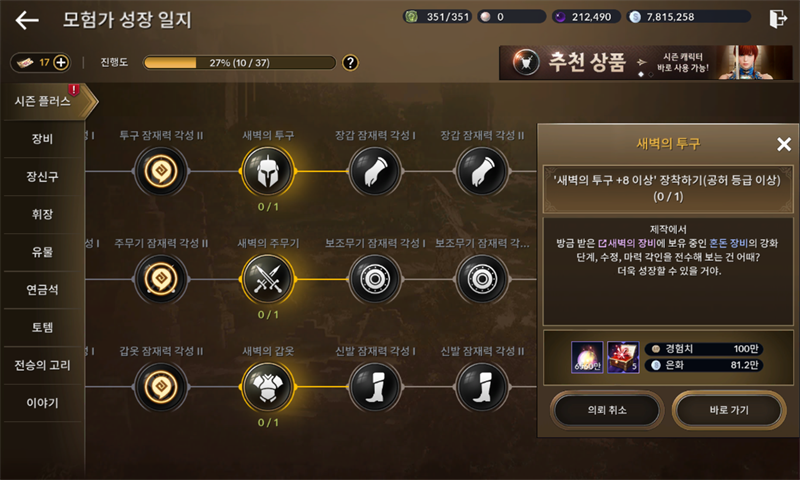The image size is (800, 480).
Task: Select the 새벽의 주무기 crossed swords icon
Action: click(268, 279)
